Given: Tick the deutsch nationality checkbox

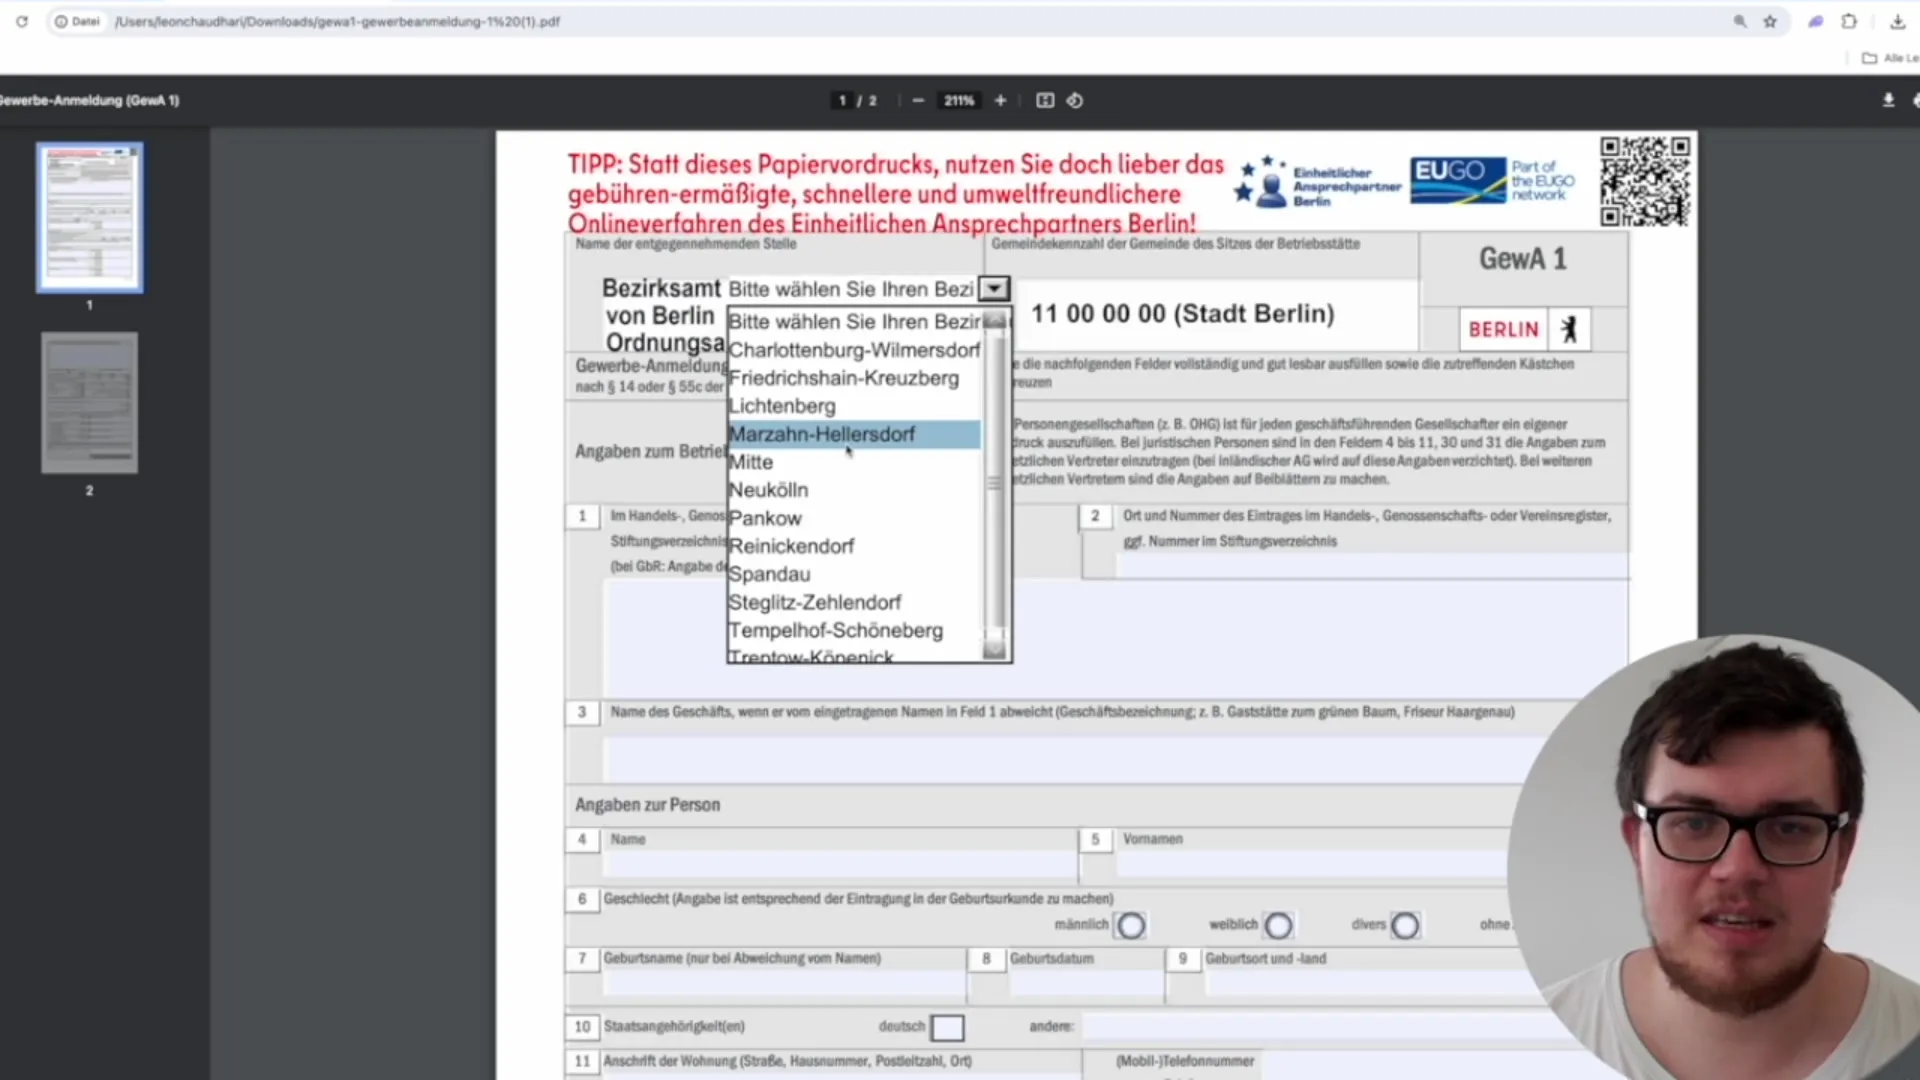Looking at the screenshot, I should (947, 1027).
